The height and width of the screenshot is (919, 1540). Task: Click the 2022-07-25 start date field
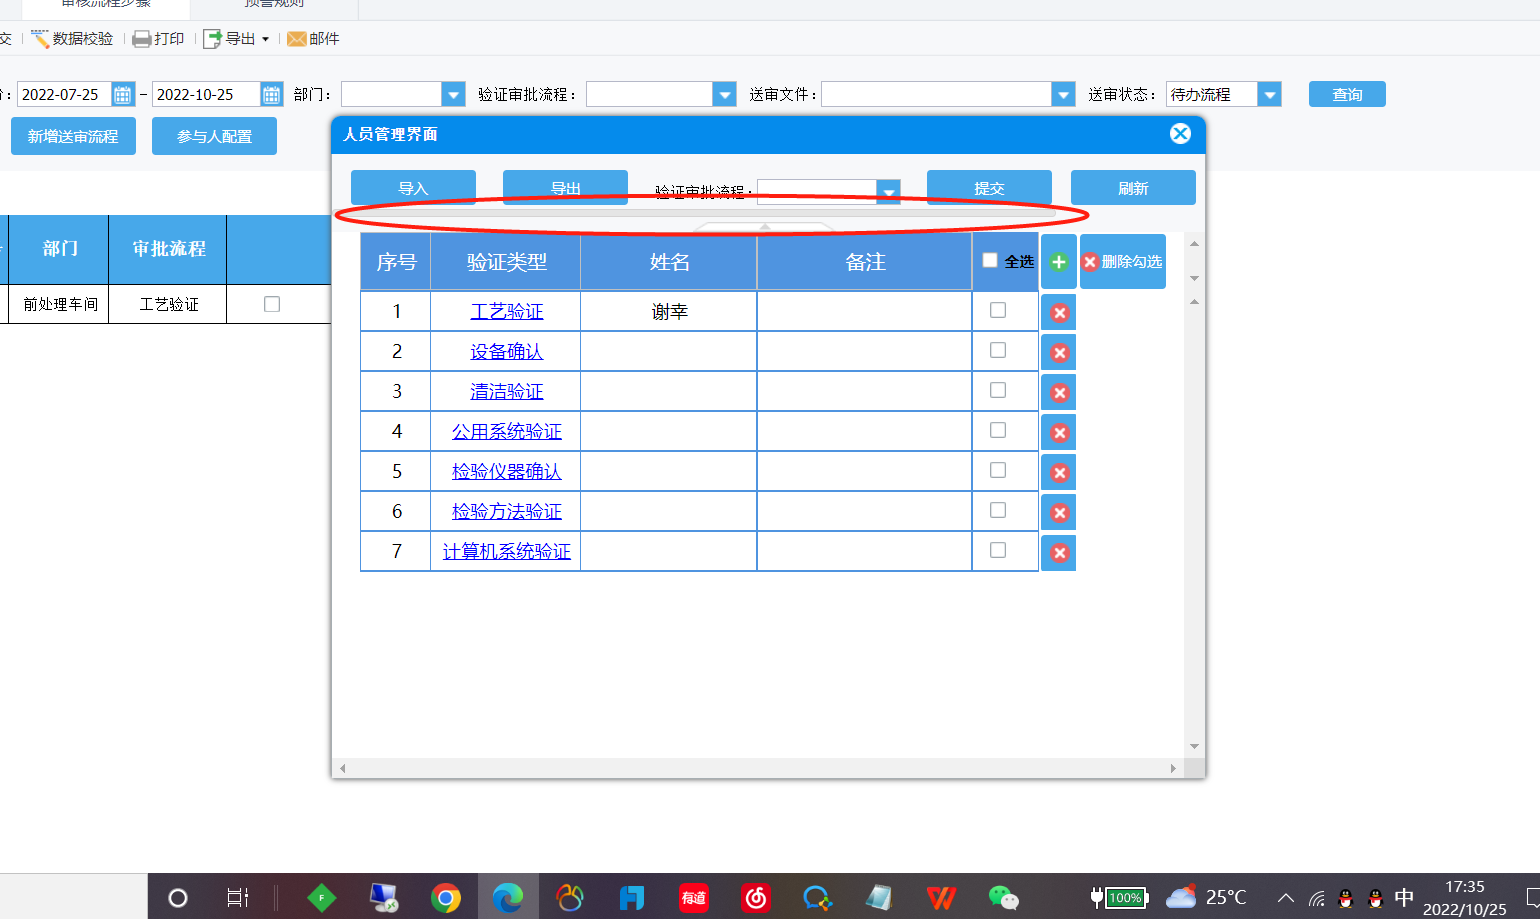click(64, 94)
